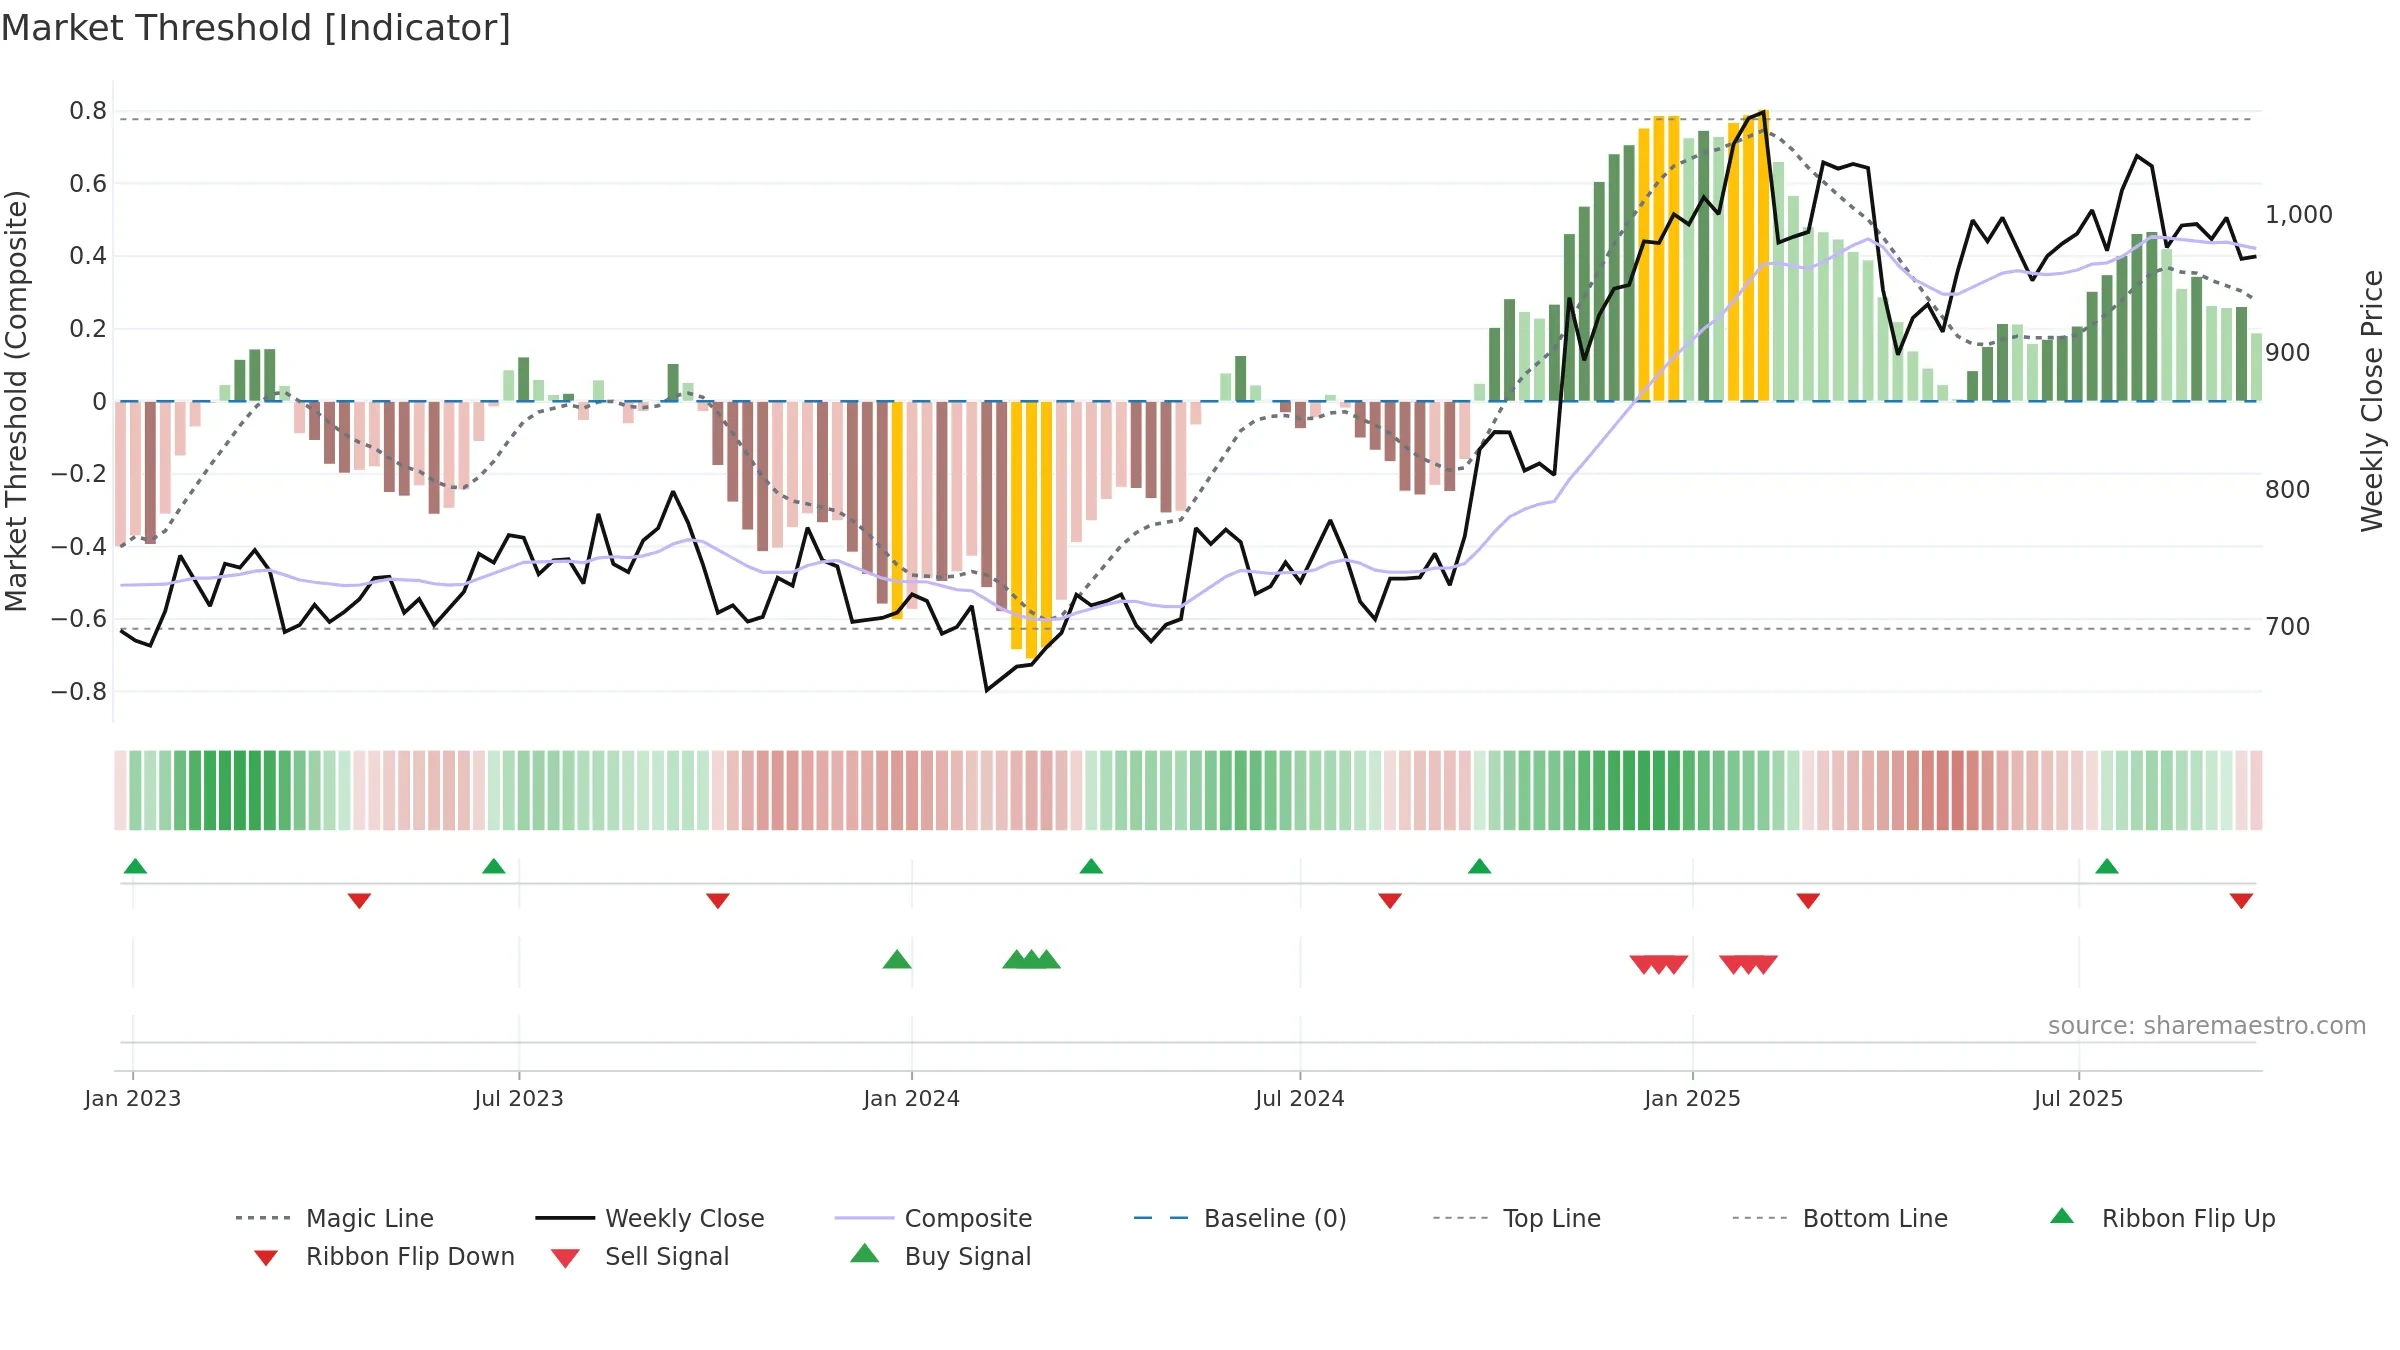Click the ribbon flip down marker in early 2025

(x=1808, y=901)
